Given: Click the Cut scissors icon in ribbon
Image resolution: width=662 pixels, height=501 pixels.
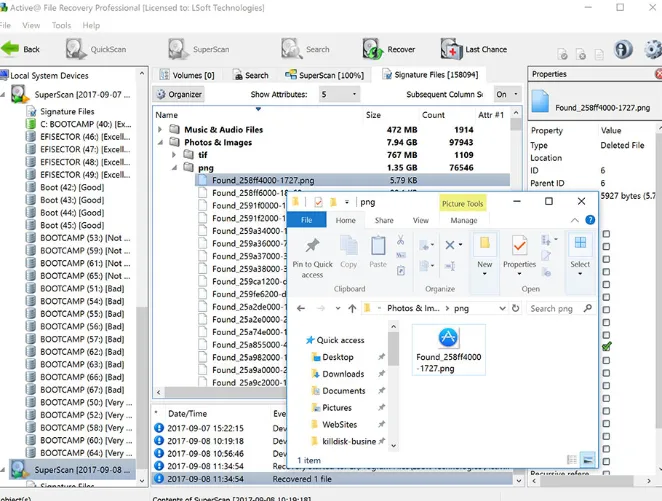Looking at the screenshot, I should pyautogui.click(x=400, y=240).
